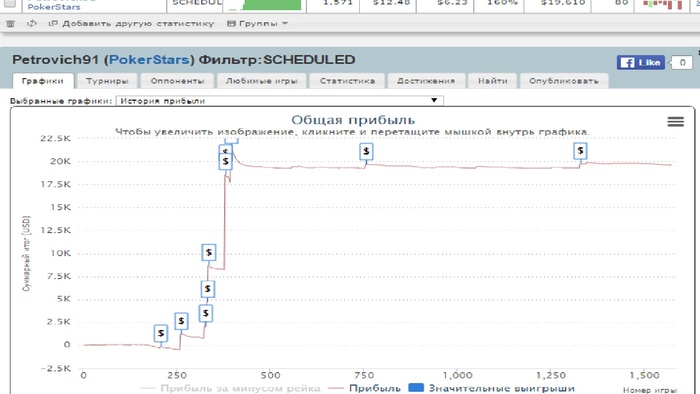Image resolution: width=700 pixels, height=394 pixels.
Task: Expand the История прибыли graph selector
Action: pos(279,101)
